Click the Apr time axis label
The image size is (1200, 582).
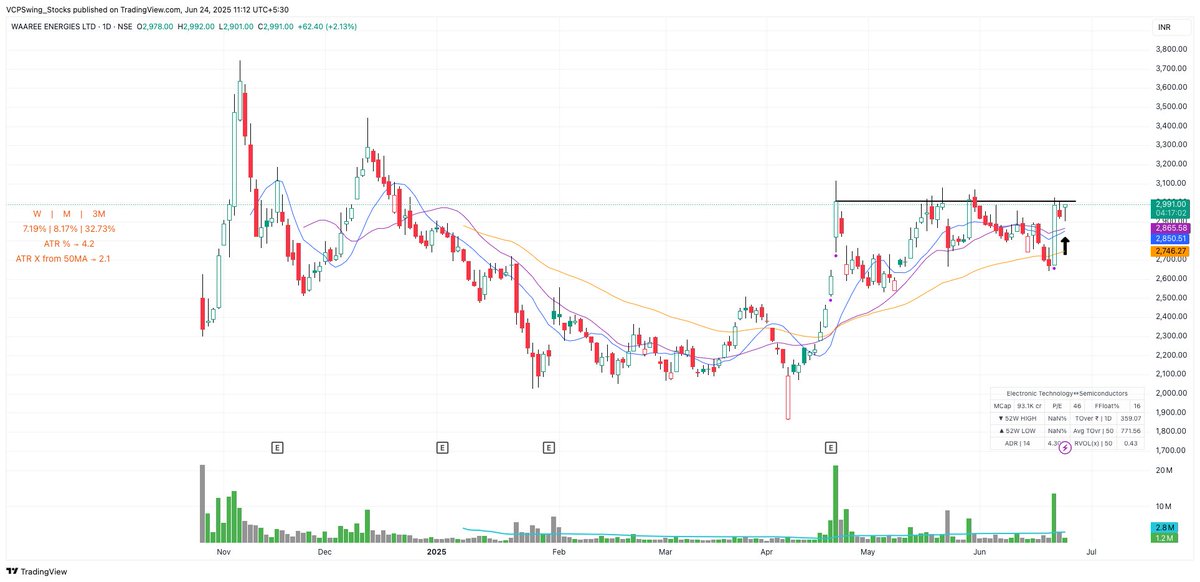(x=767, y=552)
